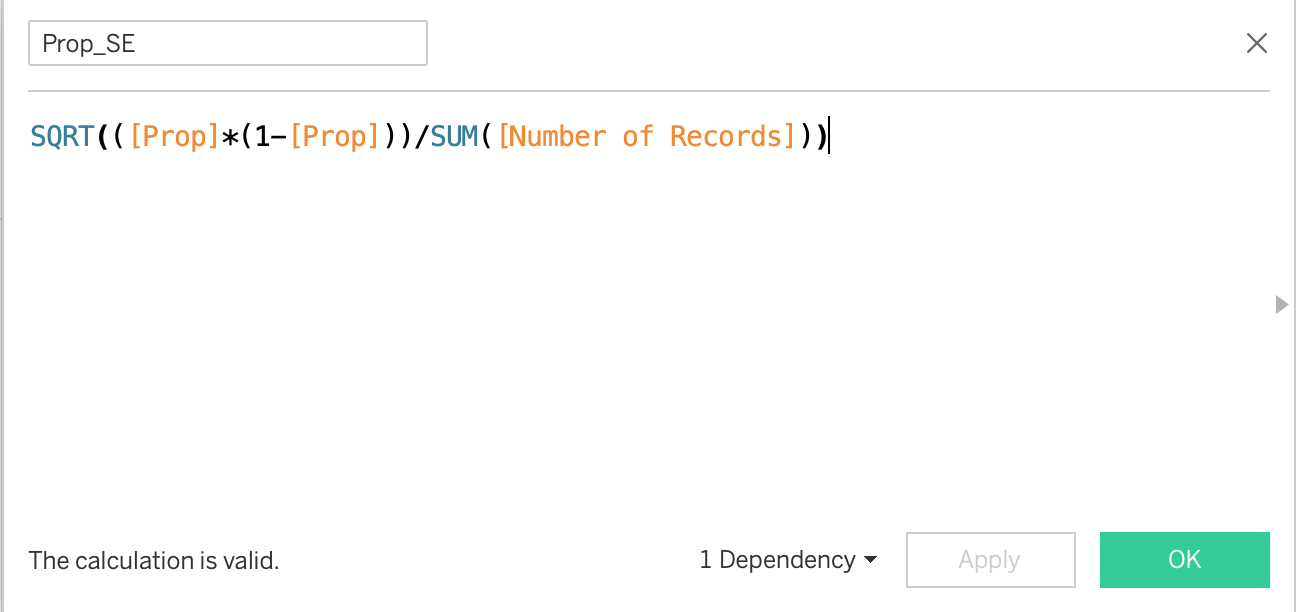Viewport: 1296px width, 612px height.
Task: Expand the function reference pane arrow
Action: pos(1282,305)
